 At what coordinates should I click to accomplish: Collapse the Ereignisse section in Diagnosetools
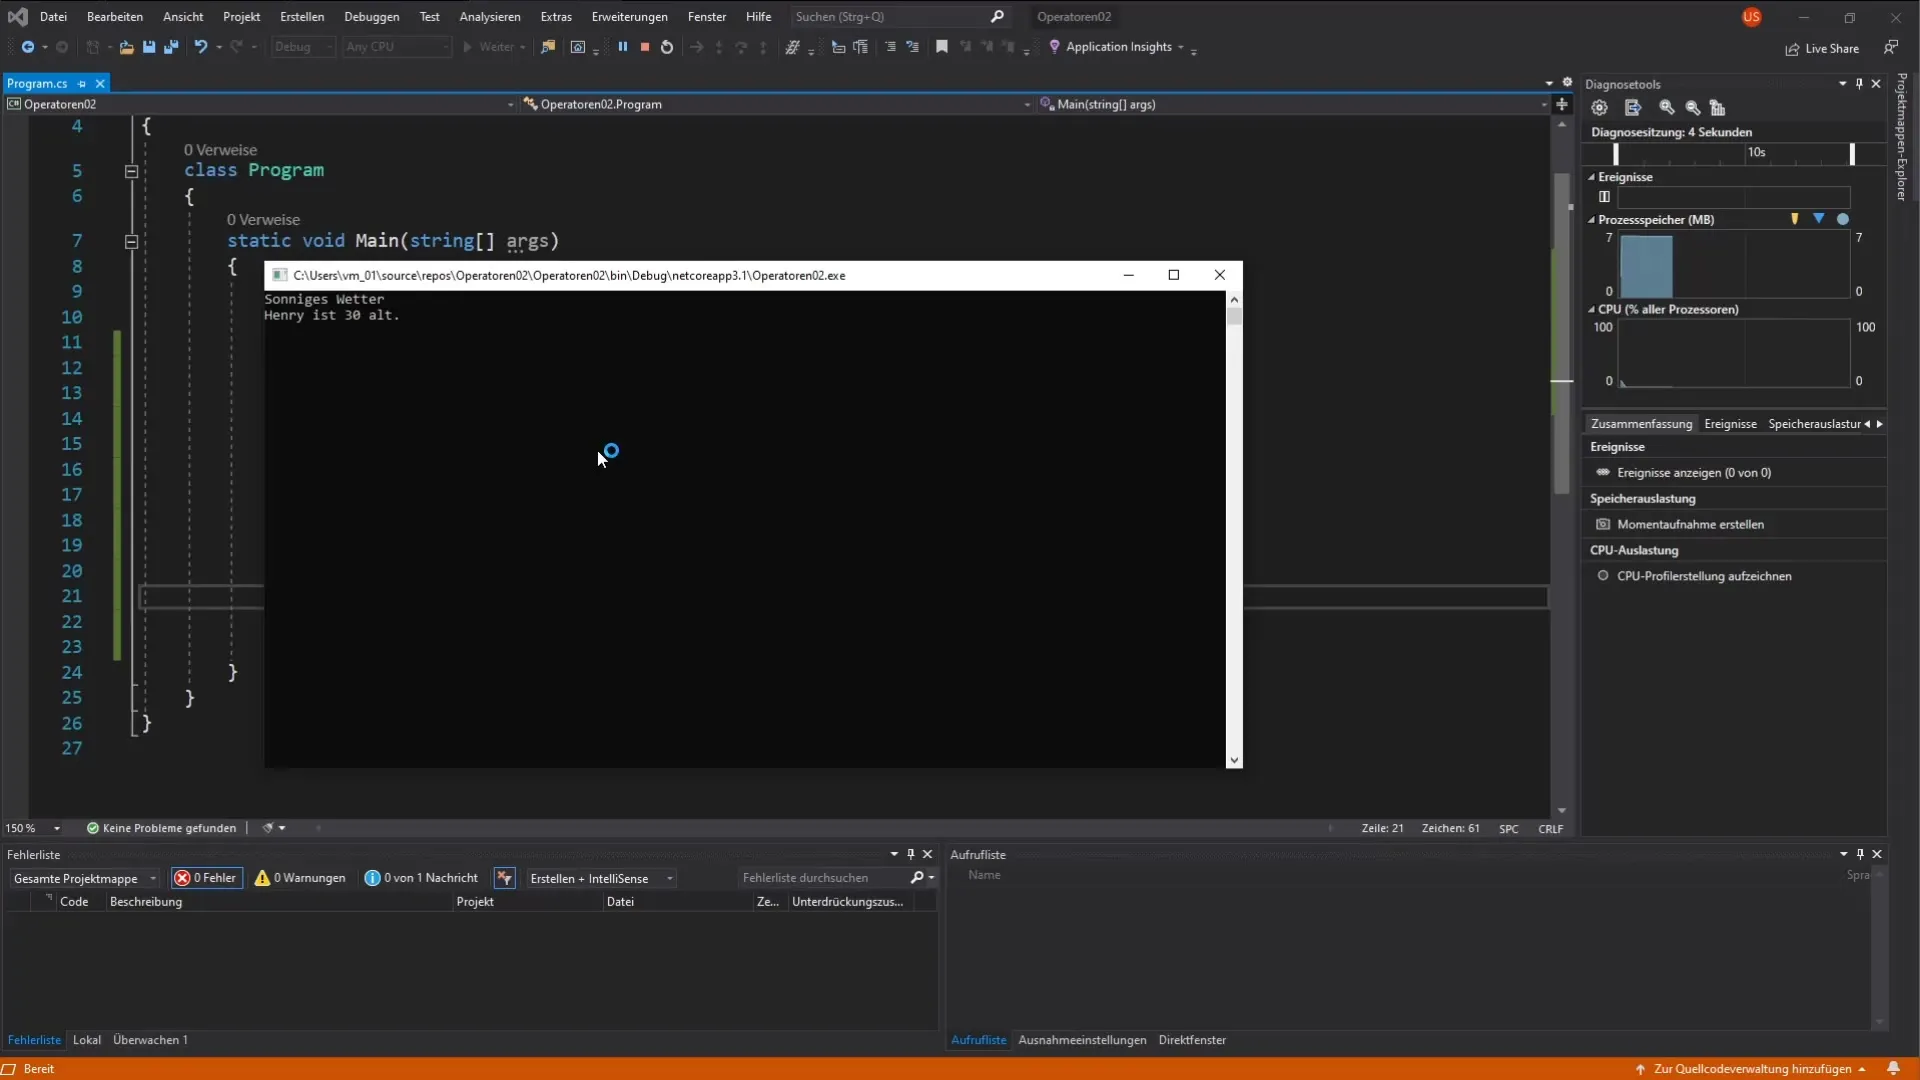click(x=1591, y=177)
